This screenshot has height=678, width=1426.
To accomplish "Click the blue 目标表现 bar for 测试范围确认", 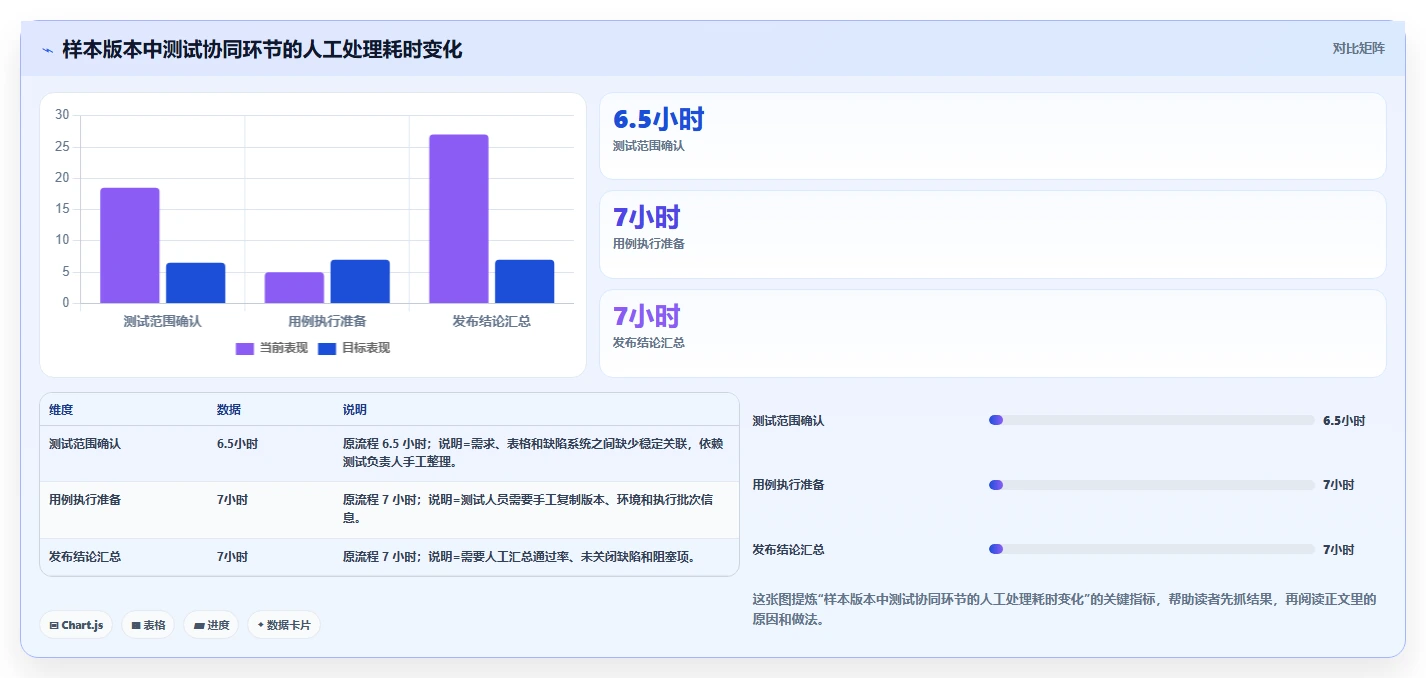I will (x=196, y=283).
